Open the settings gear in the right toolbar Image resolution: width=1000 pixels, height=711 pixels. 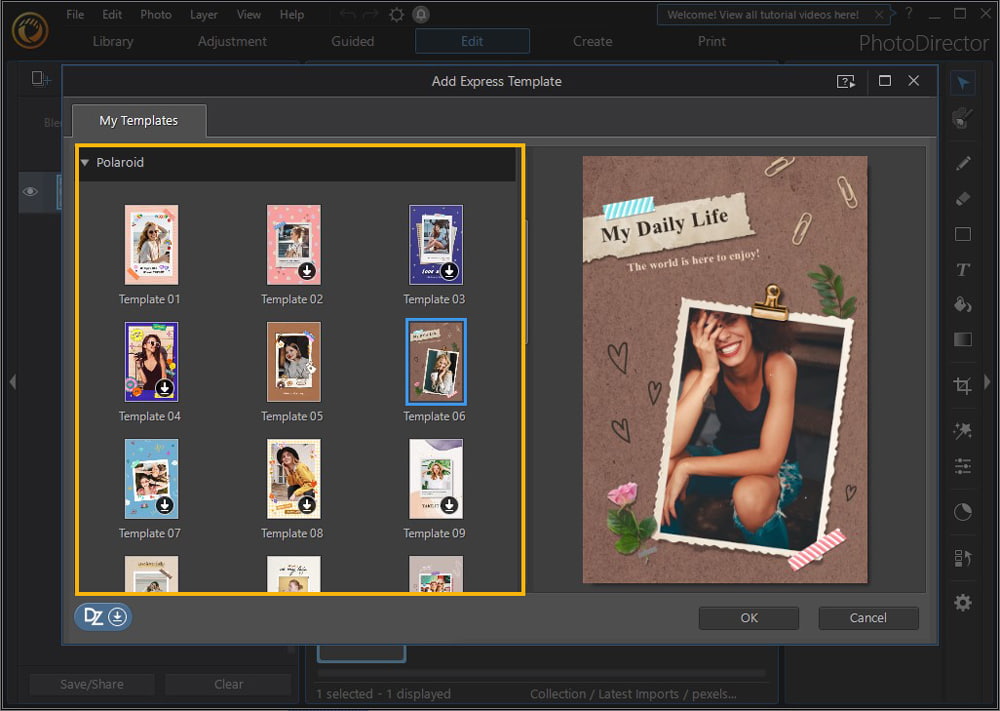coord(962,602)
